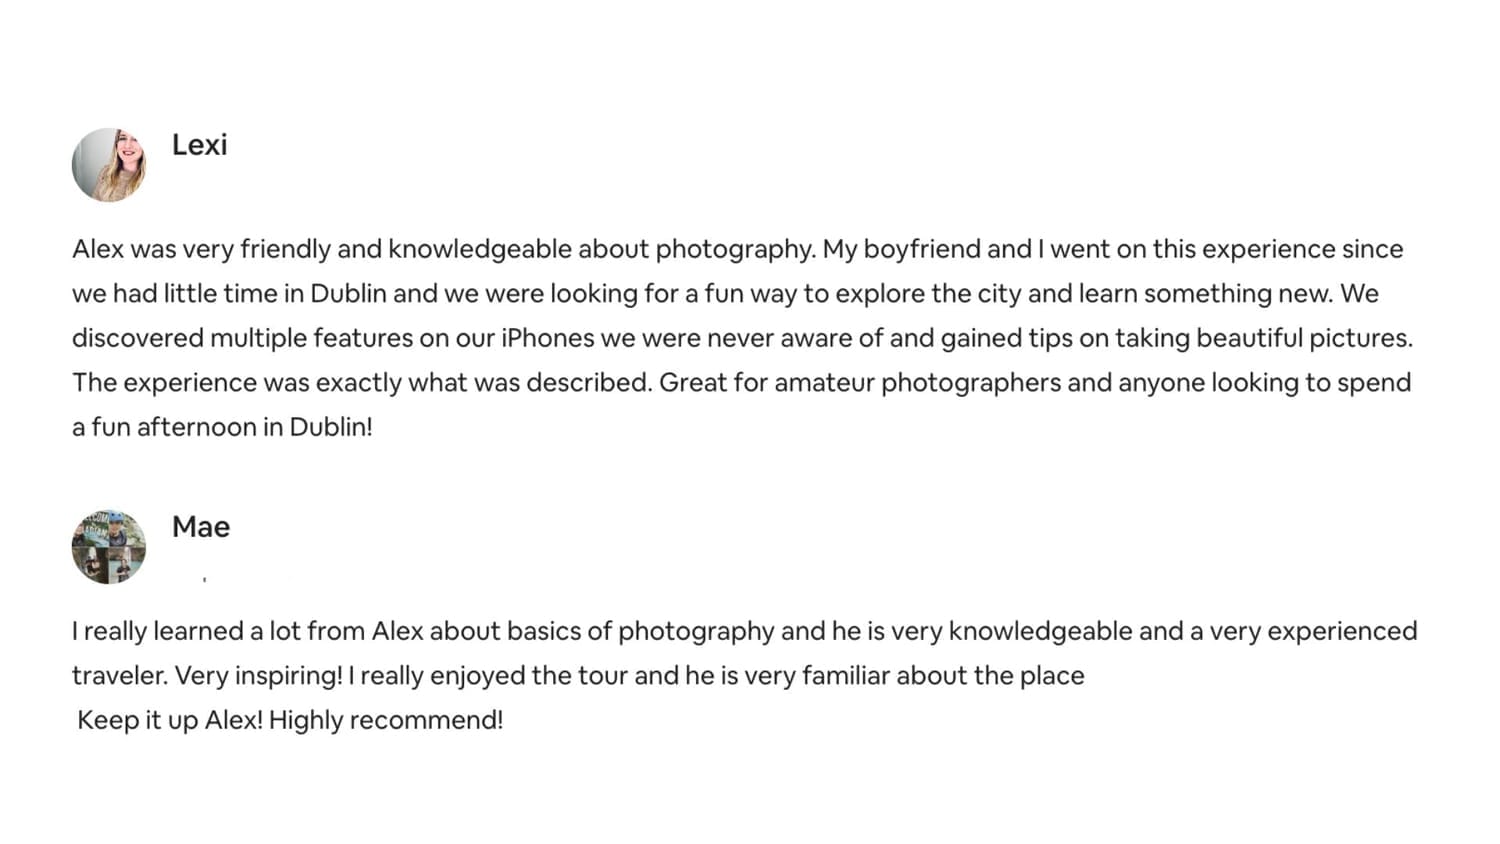Click Lexi's profile photo
This screenshot has height=844, width=1500.
109,165
